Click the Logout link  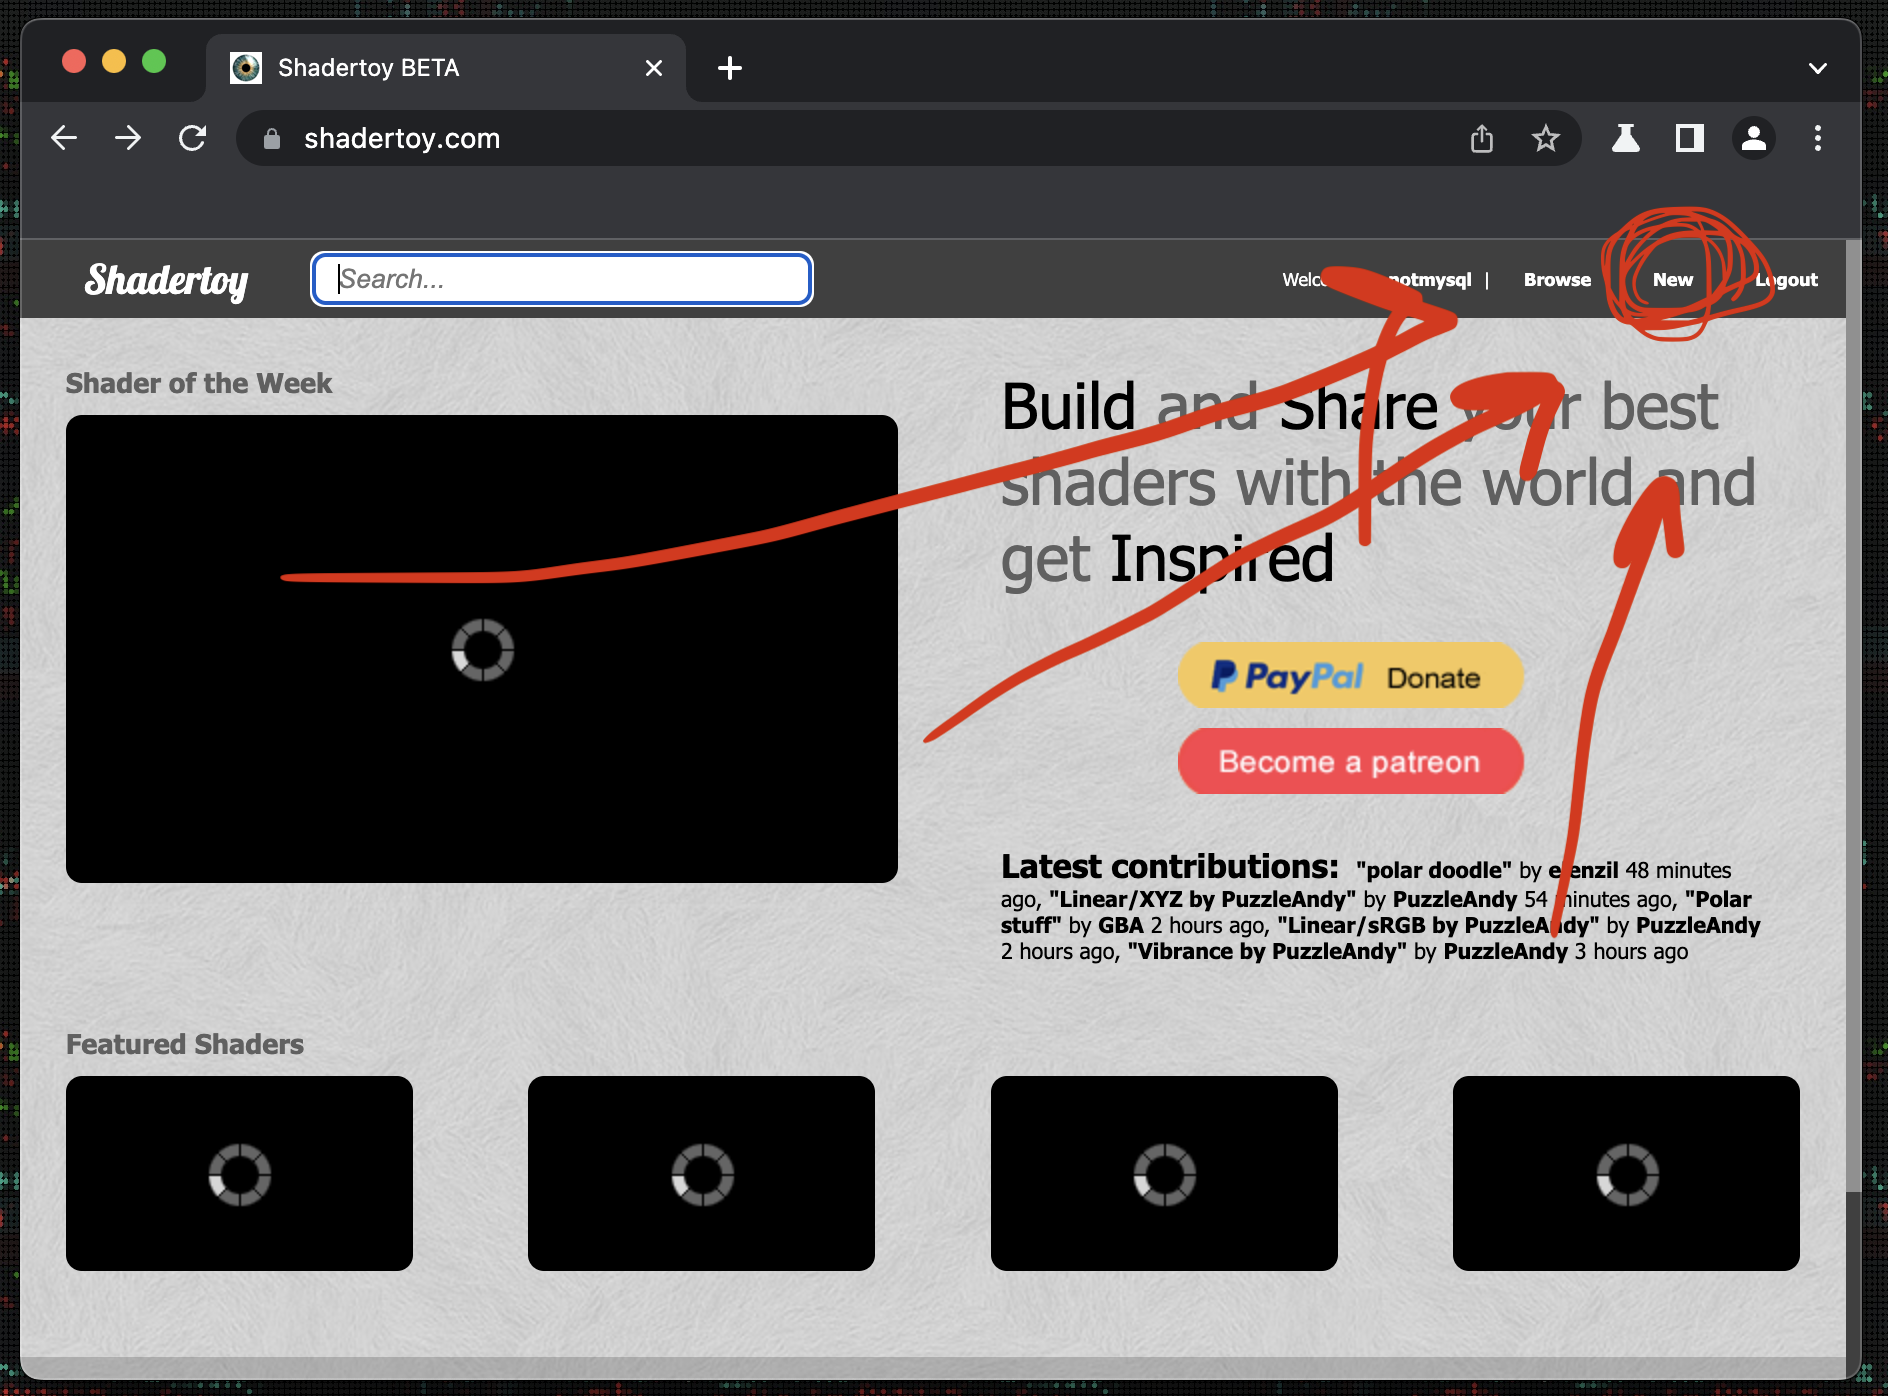[1786, 280]
